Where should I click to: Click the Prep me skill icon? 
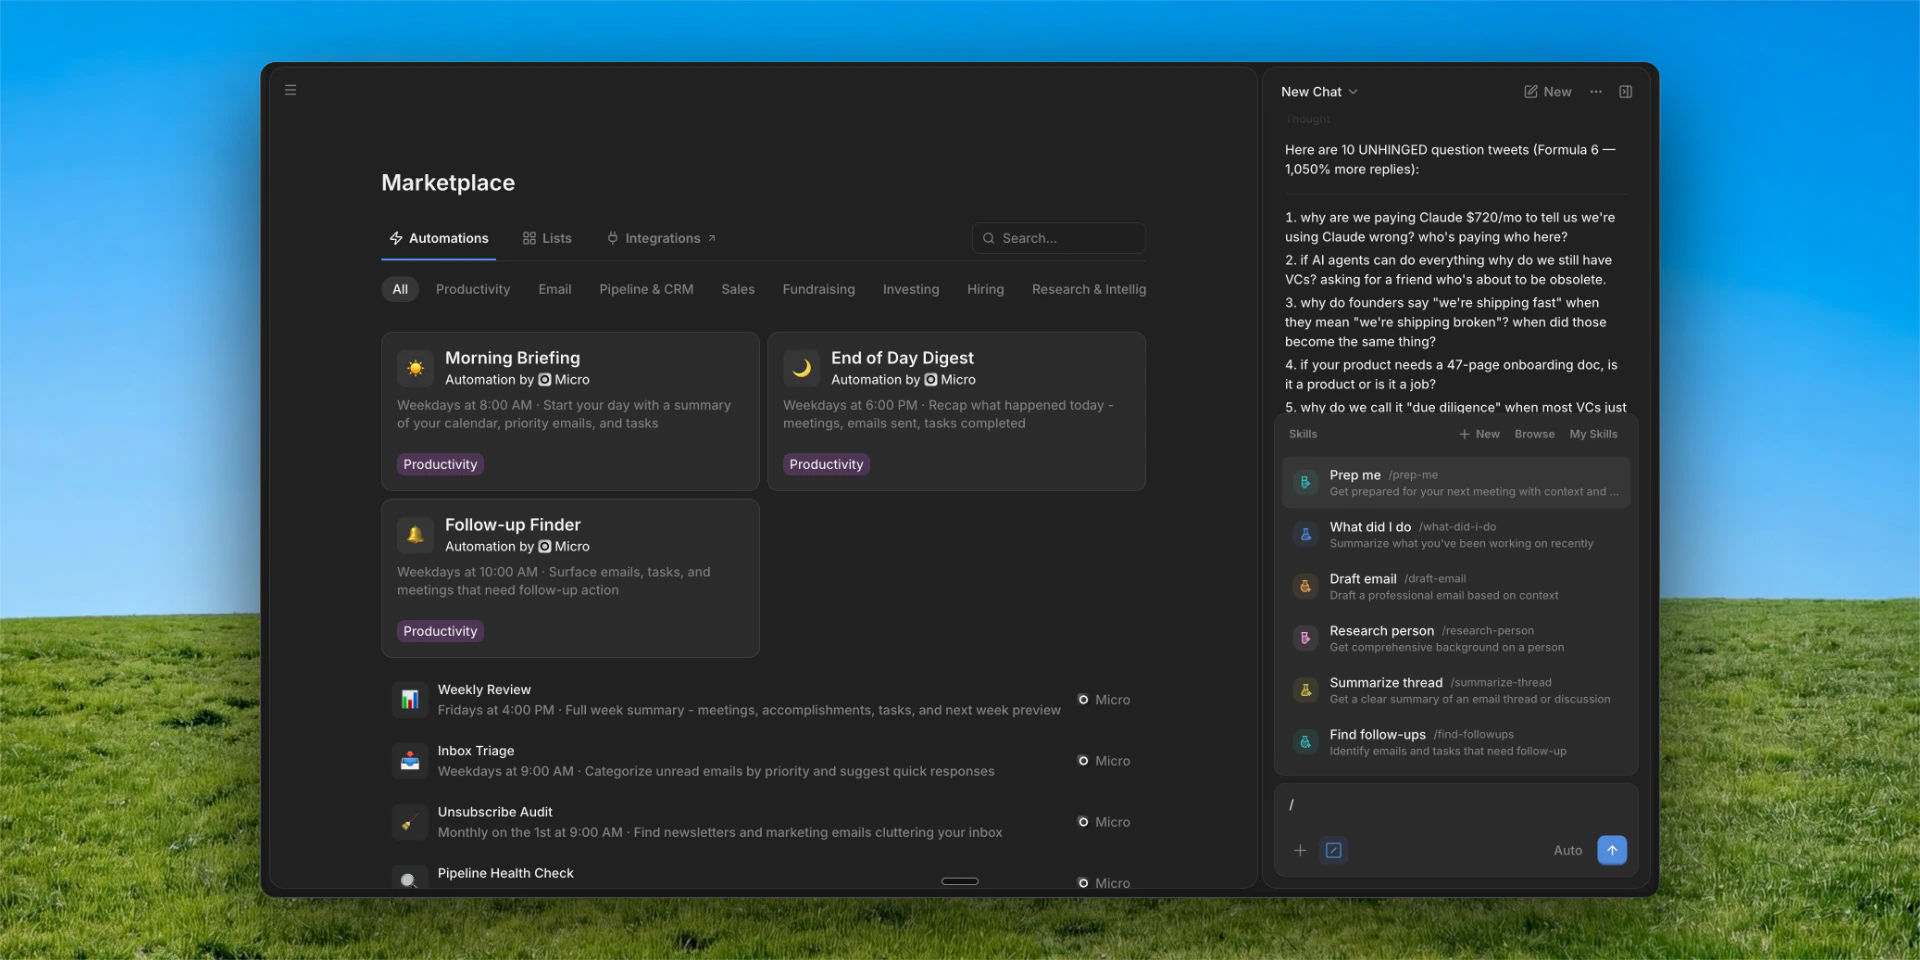[x=1305, y=483]
